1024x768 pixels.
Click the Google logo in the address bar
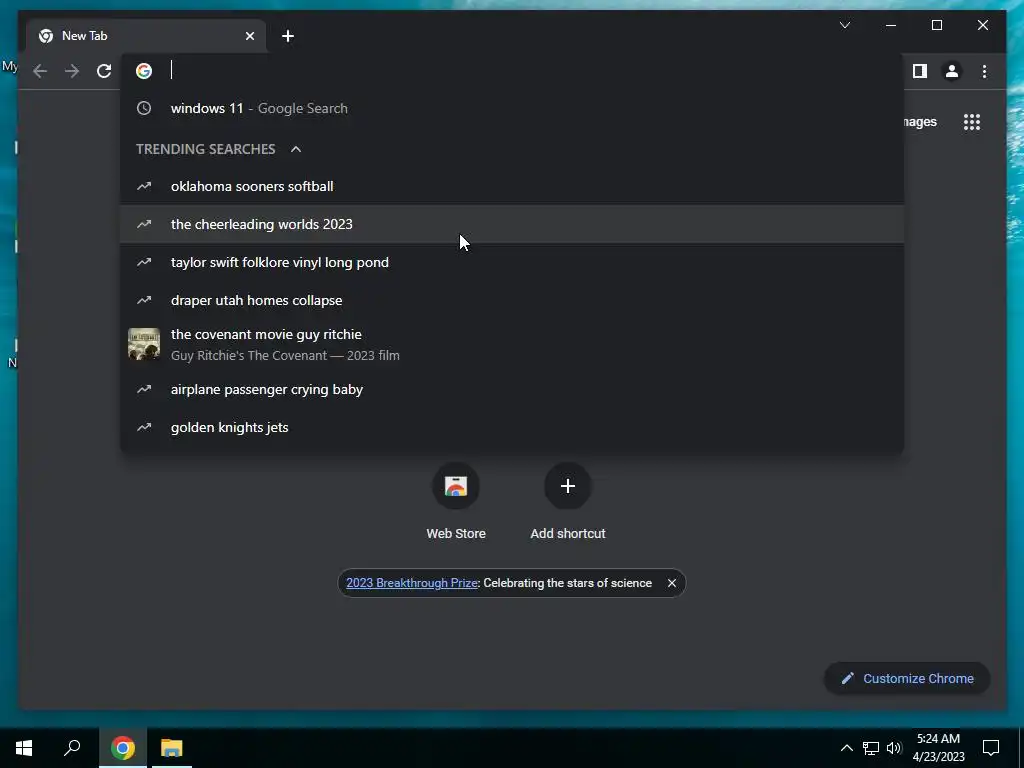tap(144, 71)
